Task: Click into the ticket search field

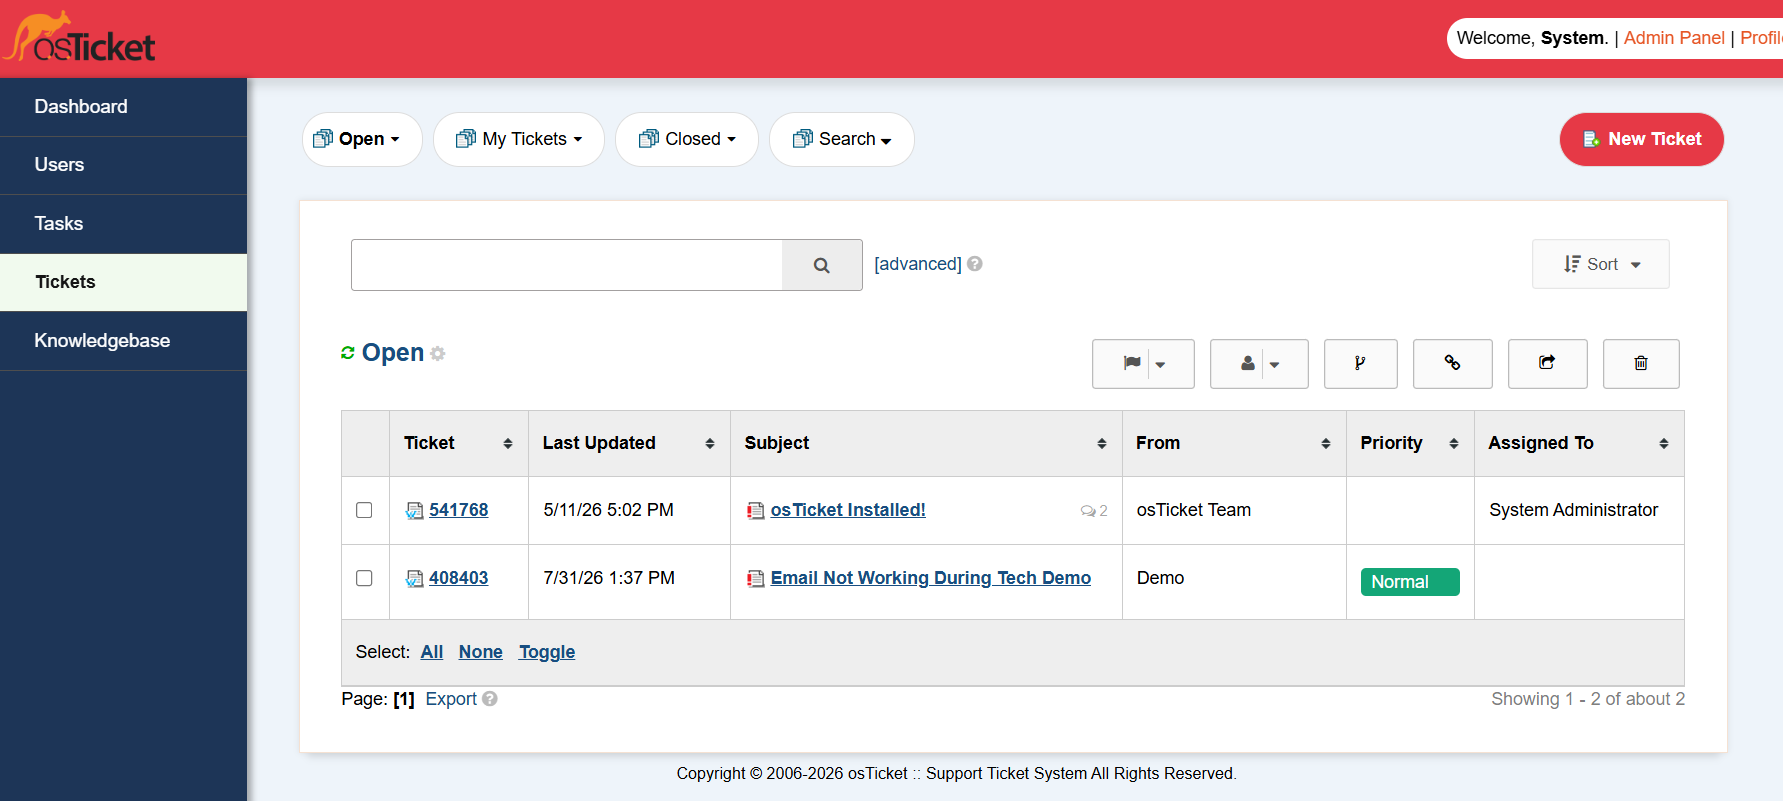Action: point(567,265)
